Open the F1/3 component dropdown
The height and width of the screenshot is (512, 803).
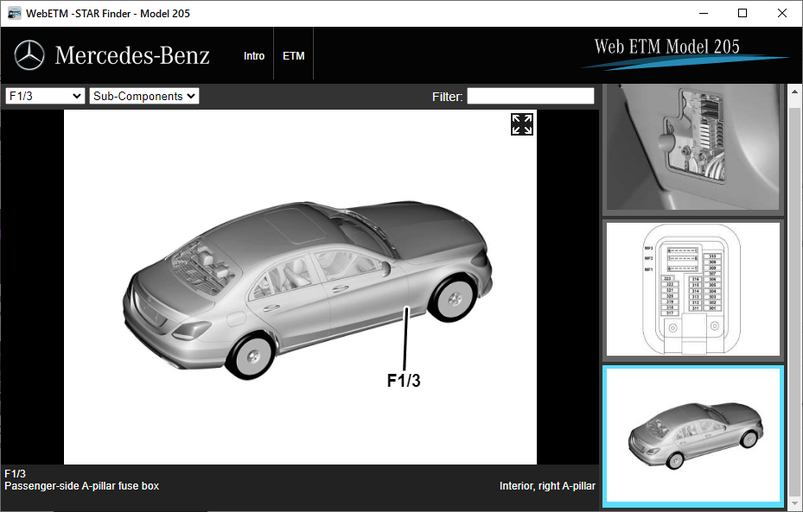(44, 96)
